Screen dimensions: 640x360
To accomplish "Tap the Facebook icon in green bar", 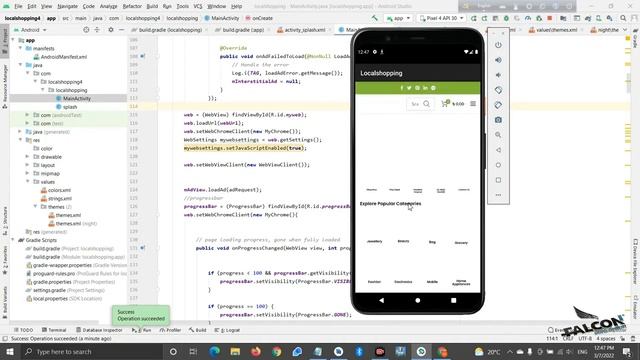I will 402,88.
